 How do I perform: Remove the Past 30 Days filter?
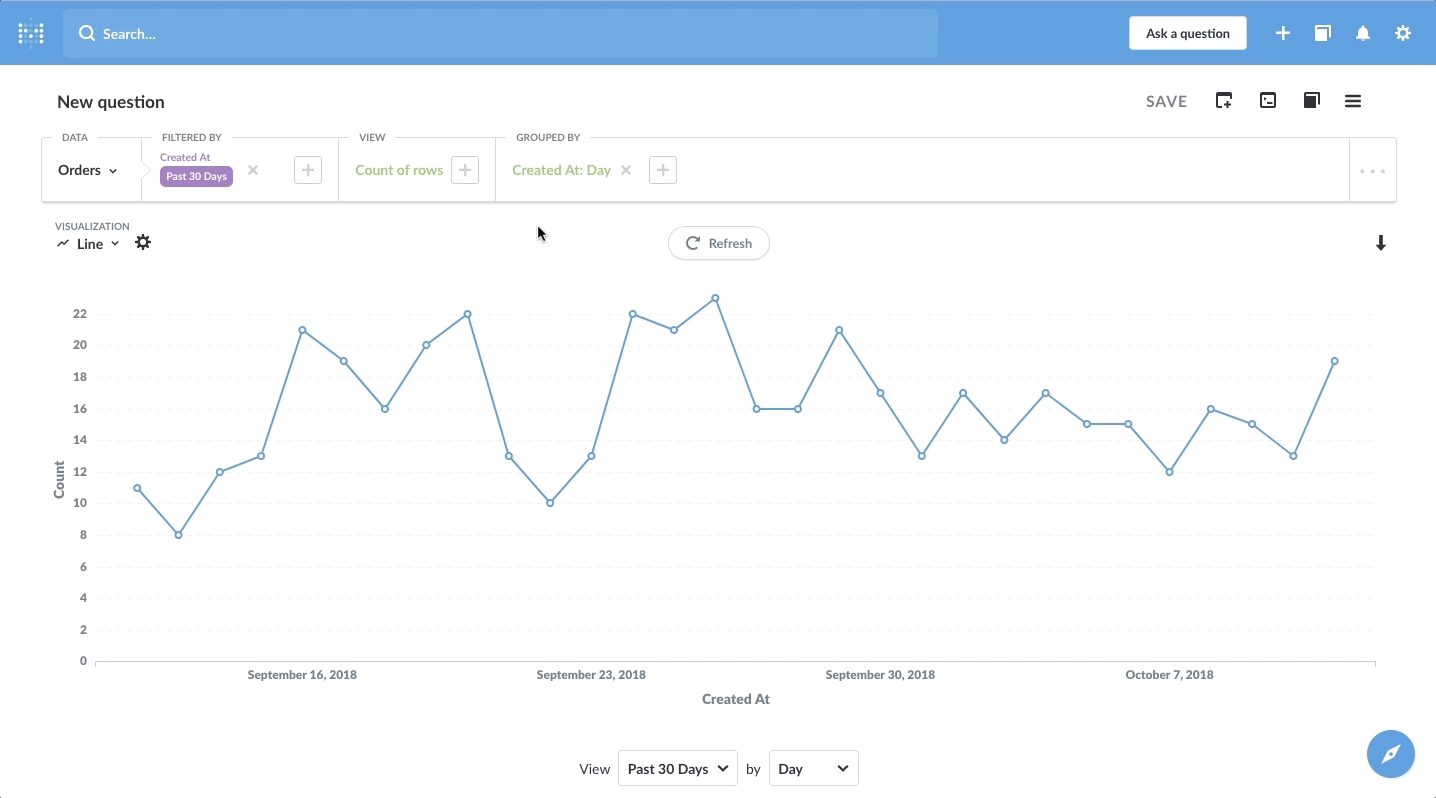pos(253,170)
